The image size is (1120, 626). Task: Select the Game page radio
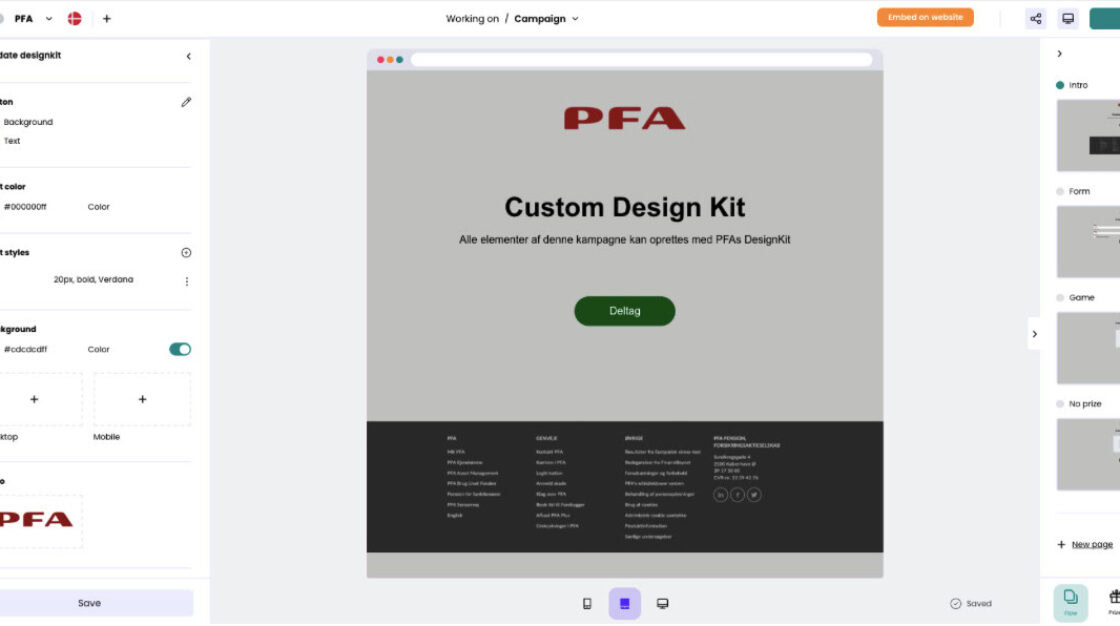pyautogui.click(x=1060, y=297)
